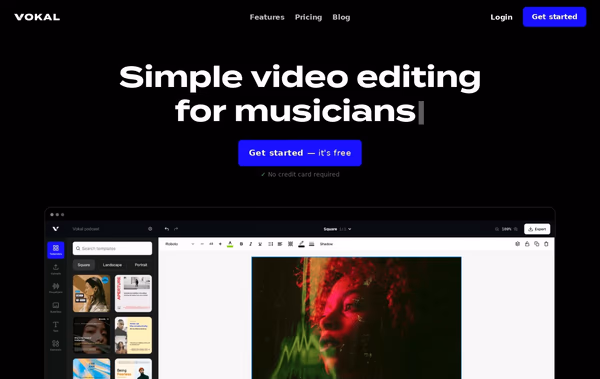This screenshot has height=379, width=600.
Task: Select the Square template tab
Action: 84,265
